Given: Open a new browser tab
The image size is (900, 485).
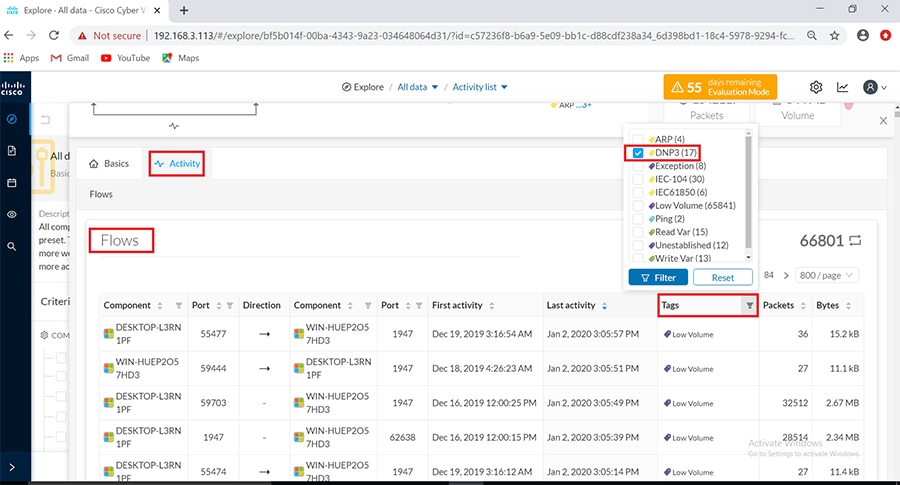Looking at the screenshot, I should [184, 10].
